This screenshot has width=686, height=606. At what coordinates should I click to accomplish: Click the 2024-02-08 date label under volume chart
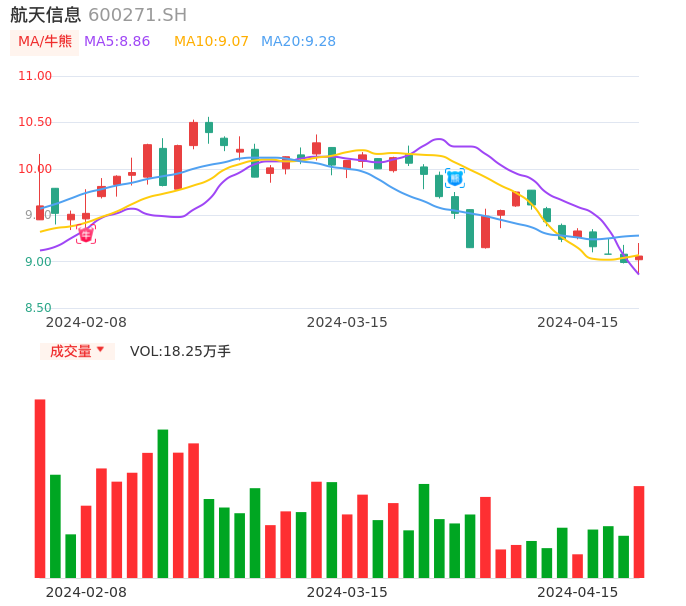tap(86, 592)
